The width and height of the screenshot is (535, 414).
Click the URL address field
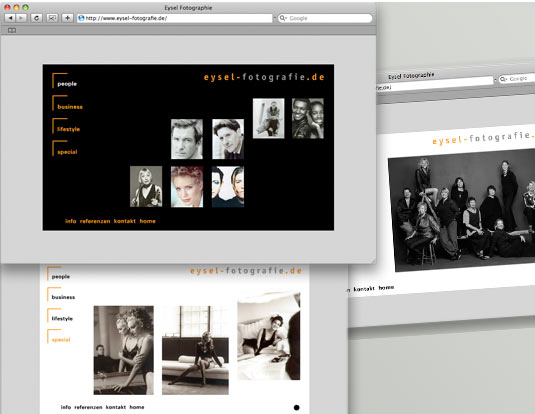174,18
